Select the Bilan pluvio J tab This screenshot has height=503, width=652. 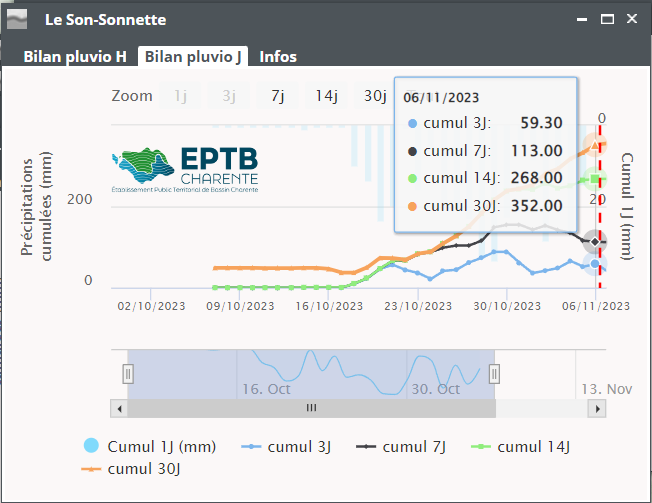coord(193,57)
